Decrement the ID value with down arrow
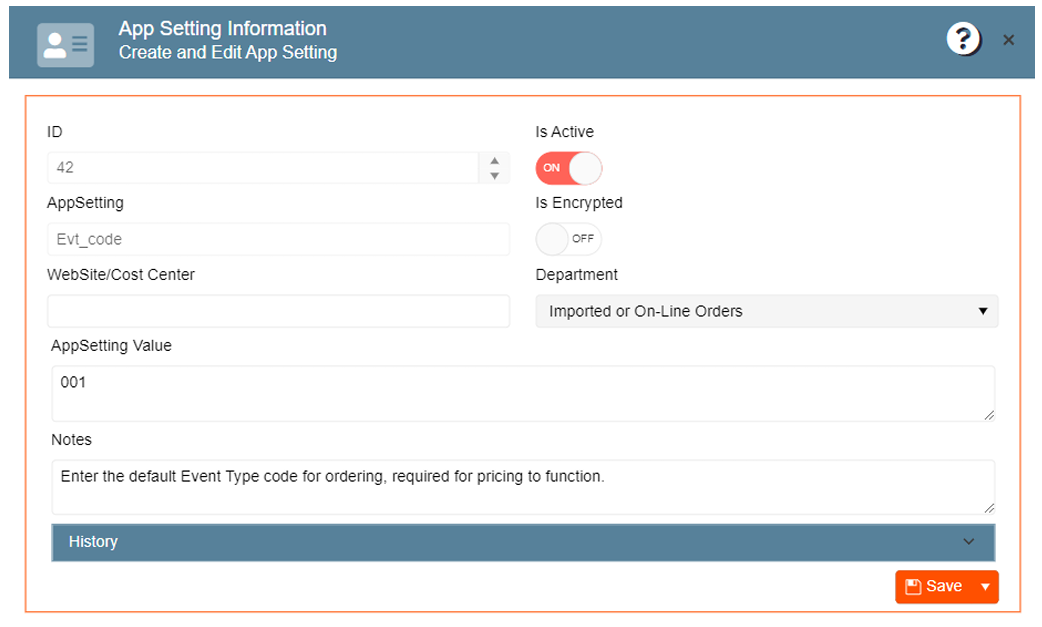This screenshot has width=1042, height=627. pyautogui.click(x=494, y=176)
